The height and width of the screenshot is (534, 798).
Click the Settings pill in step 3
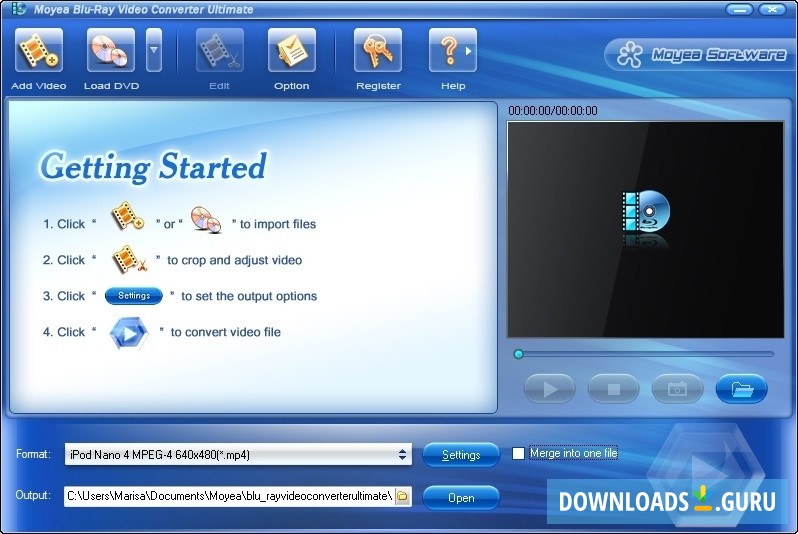pyautogui.click(x=134, y=296)
